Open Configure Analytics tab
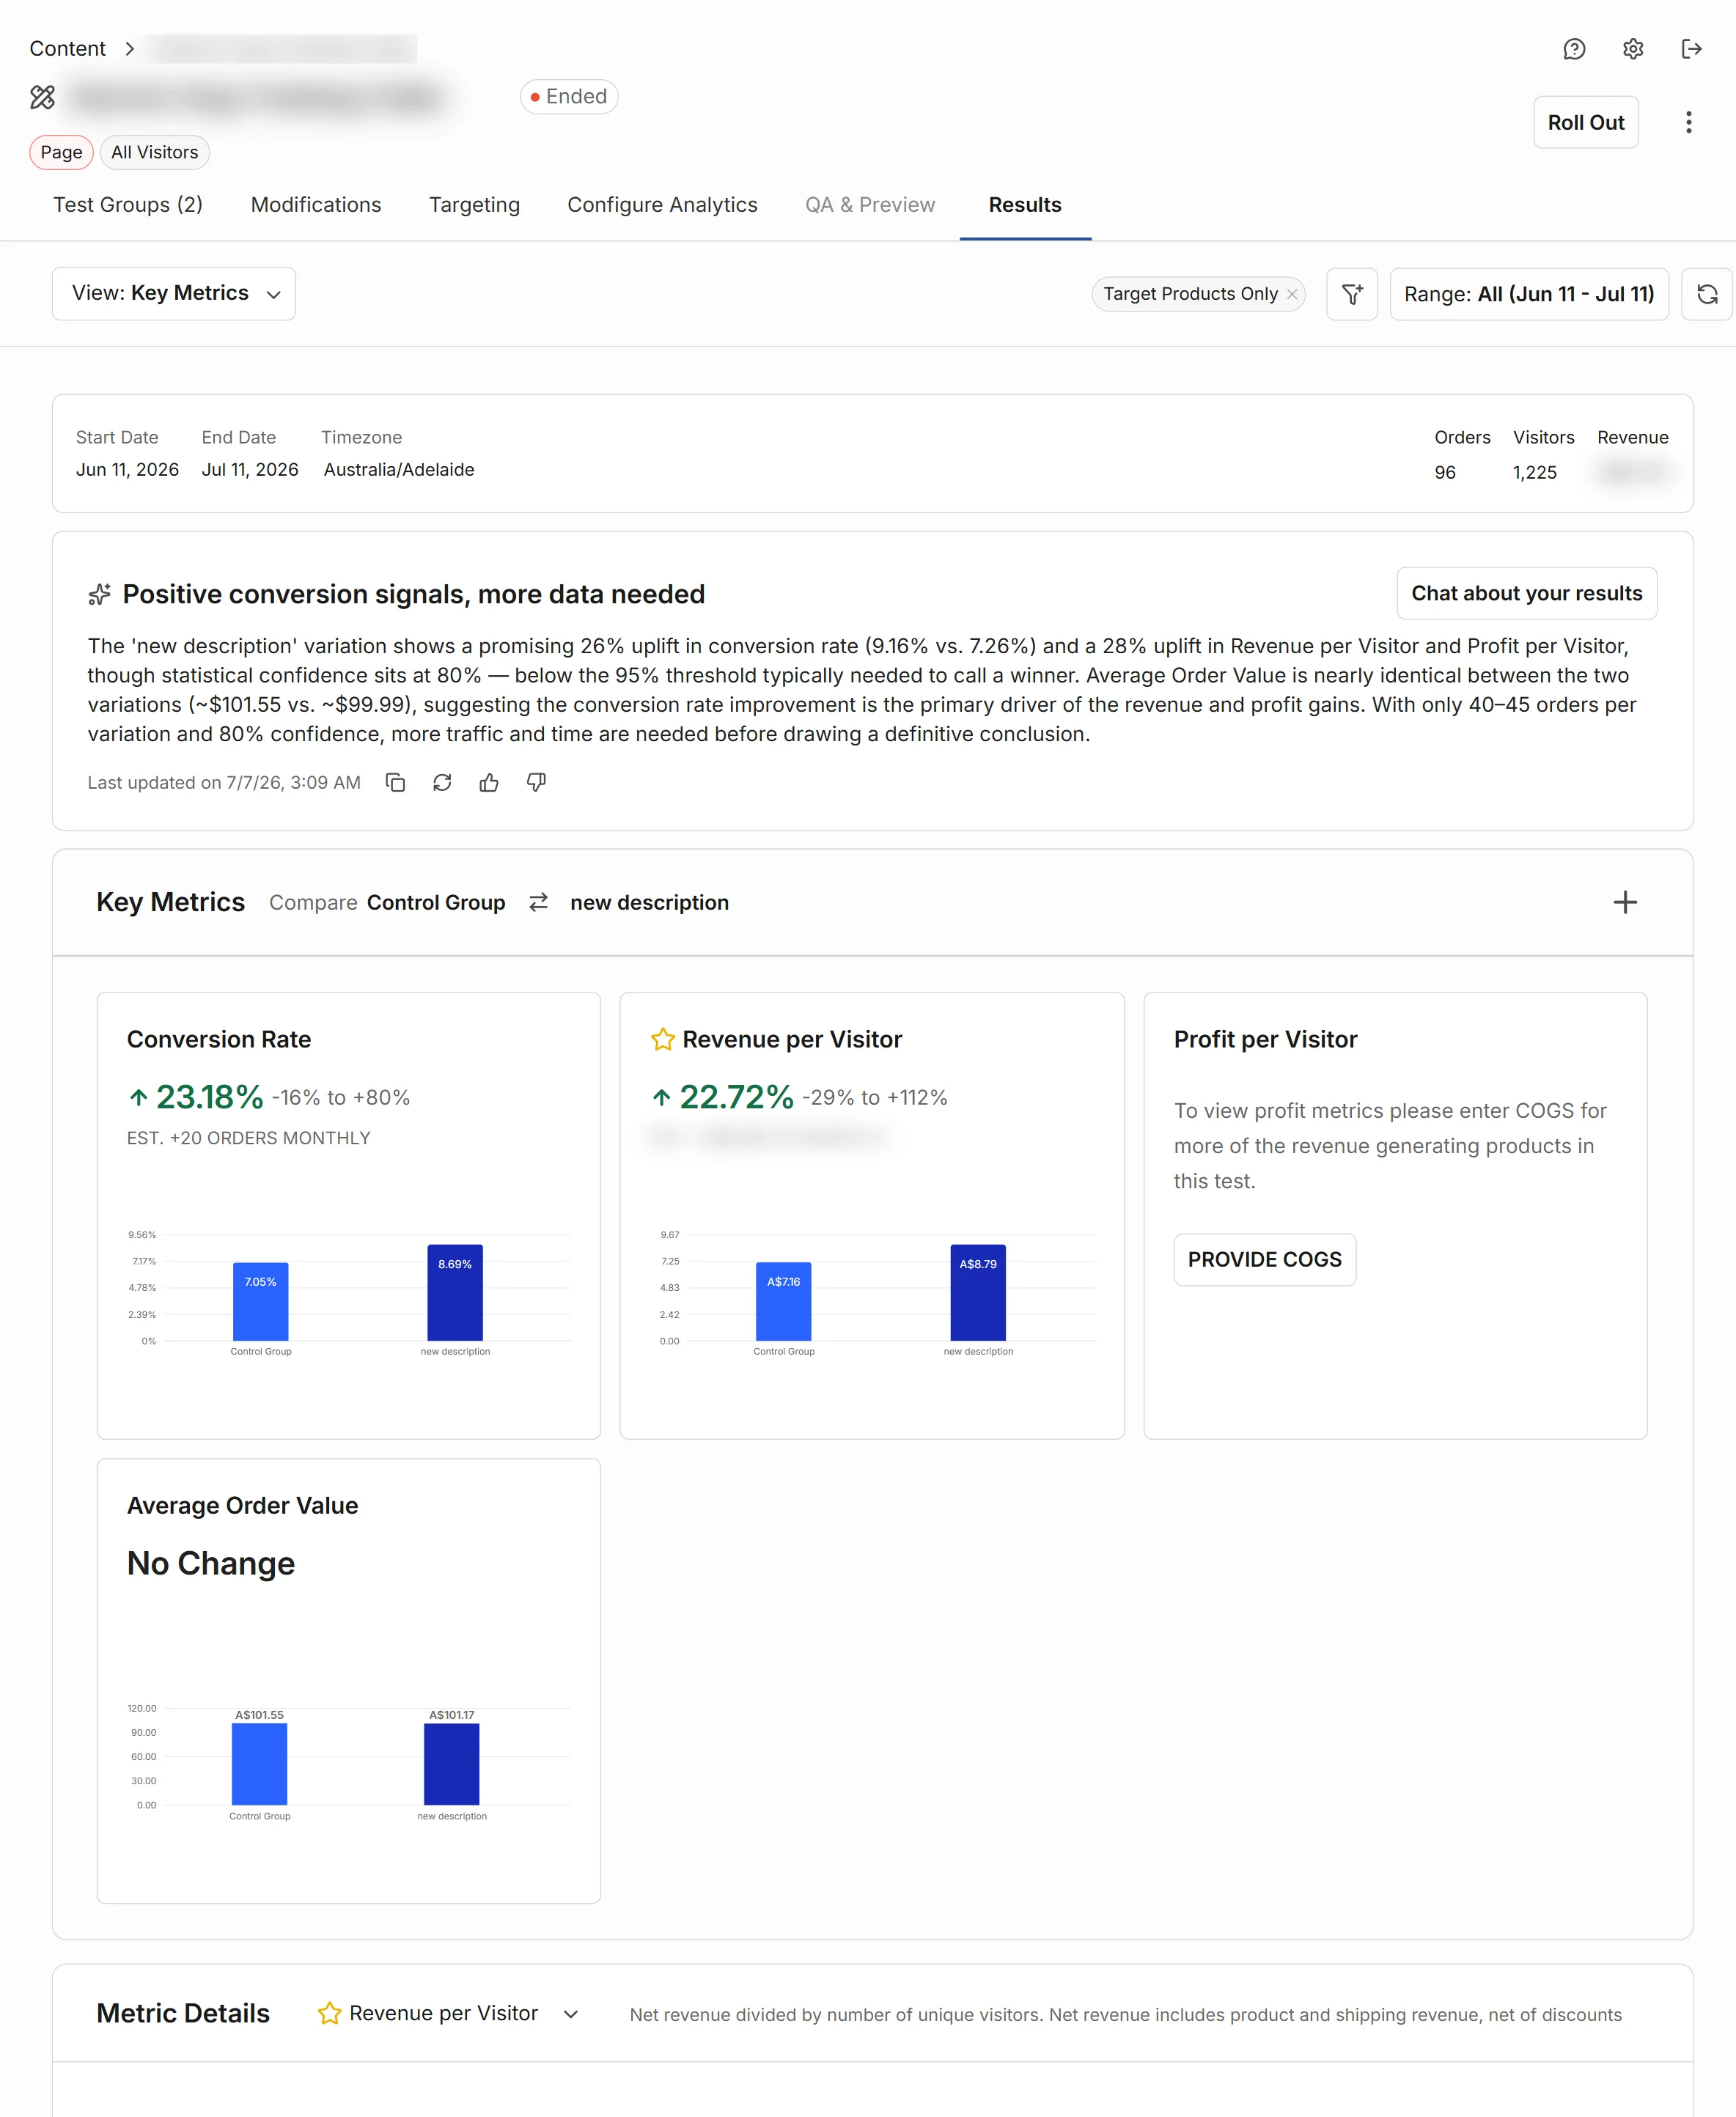This screenshot has height=2117, width=1736. [x=662, y=205]
